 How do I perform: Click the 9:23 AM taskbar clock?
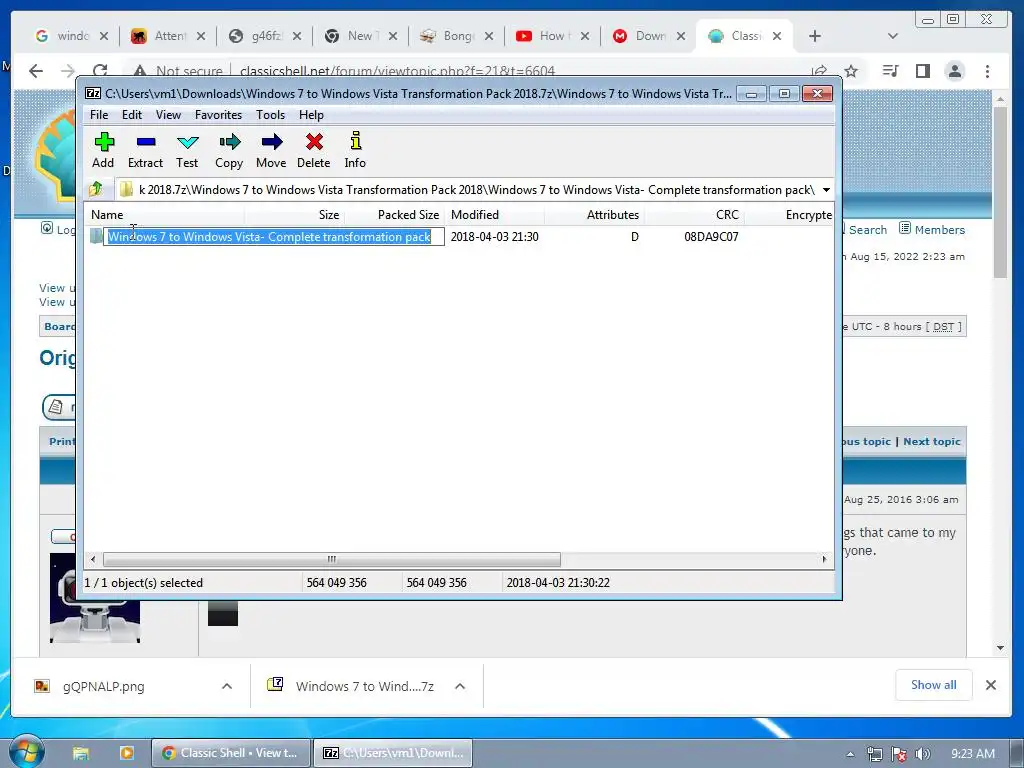pos(973,754)
